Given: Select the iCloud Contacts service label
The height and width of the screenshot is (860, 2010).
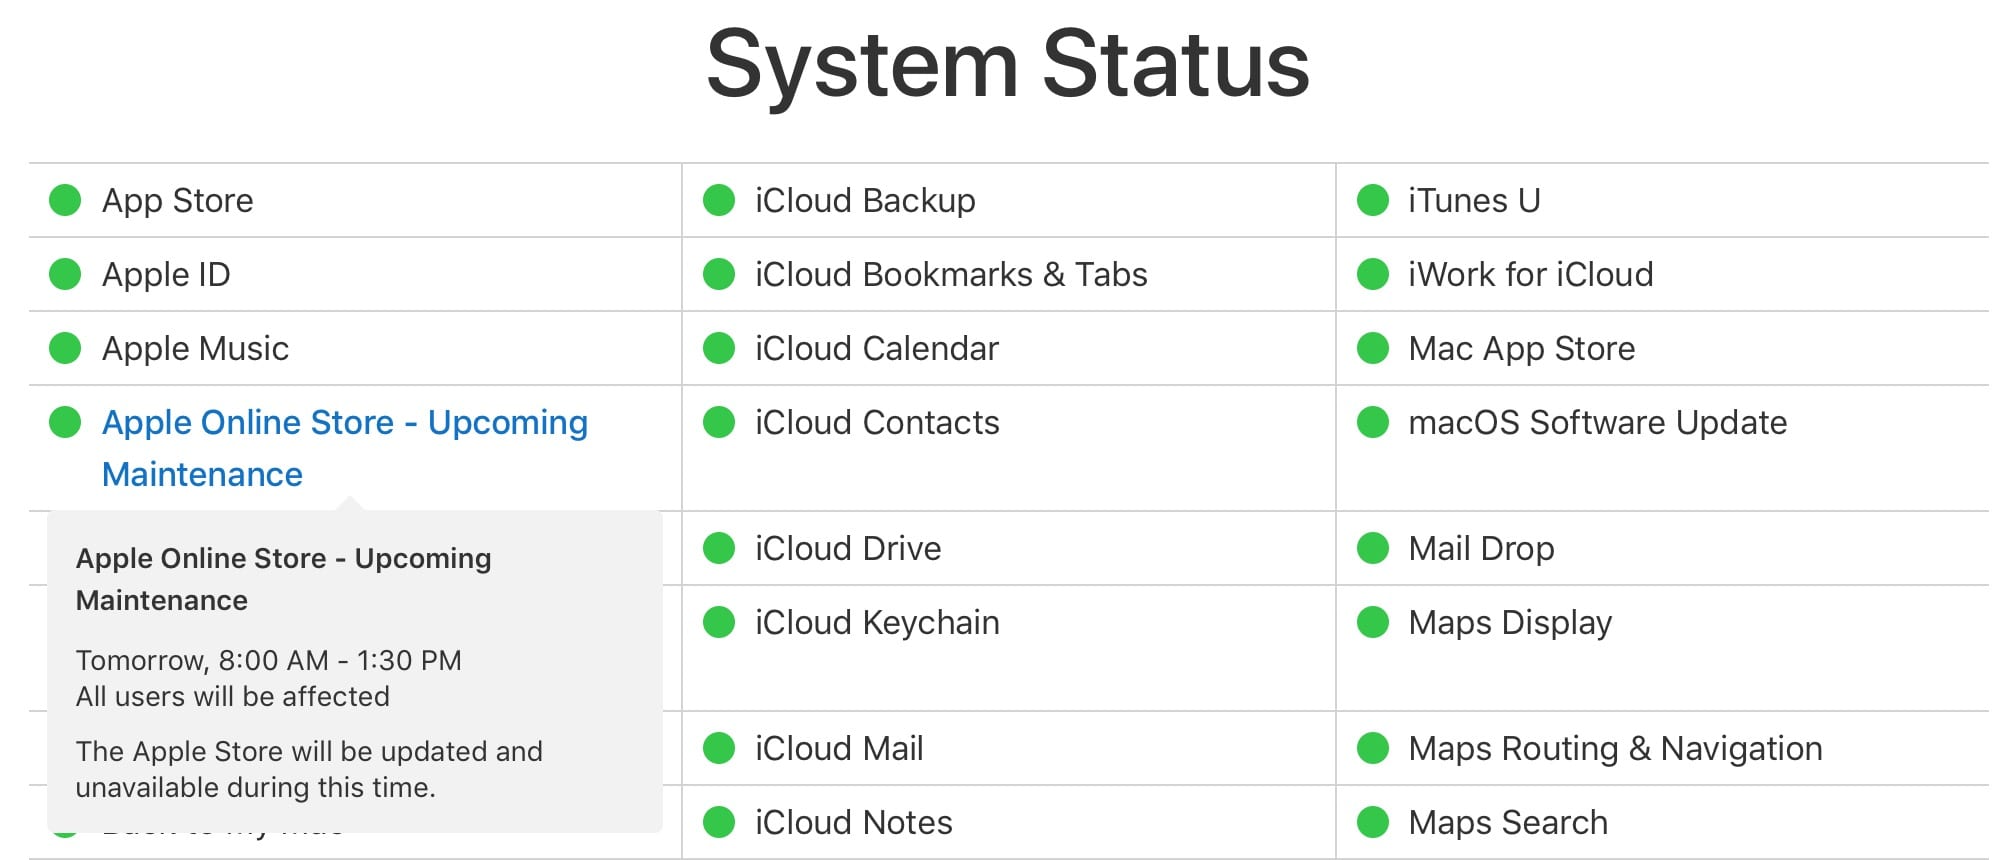Looking at the screenshot, I should [877, 423].
